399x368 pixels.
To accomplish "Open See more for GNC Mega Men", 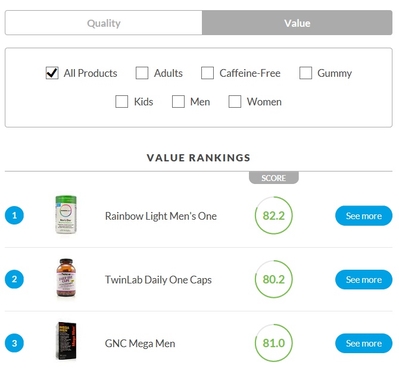I will coord(364,343).
